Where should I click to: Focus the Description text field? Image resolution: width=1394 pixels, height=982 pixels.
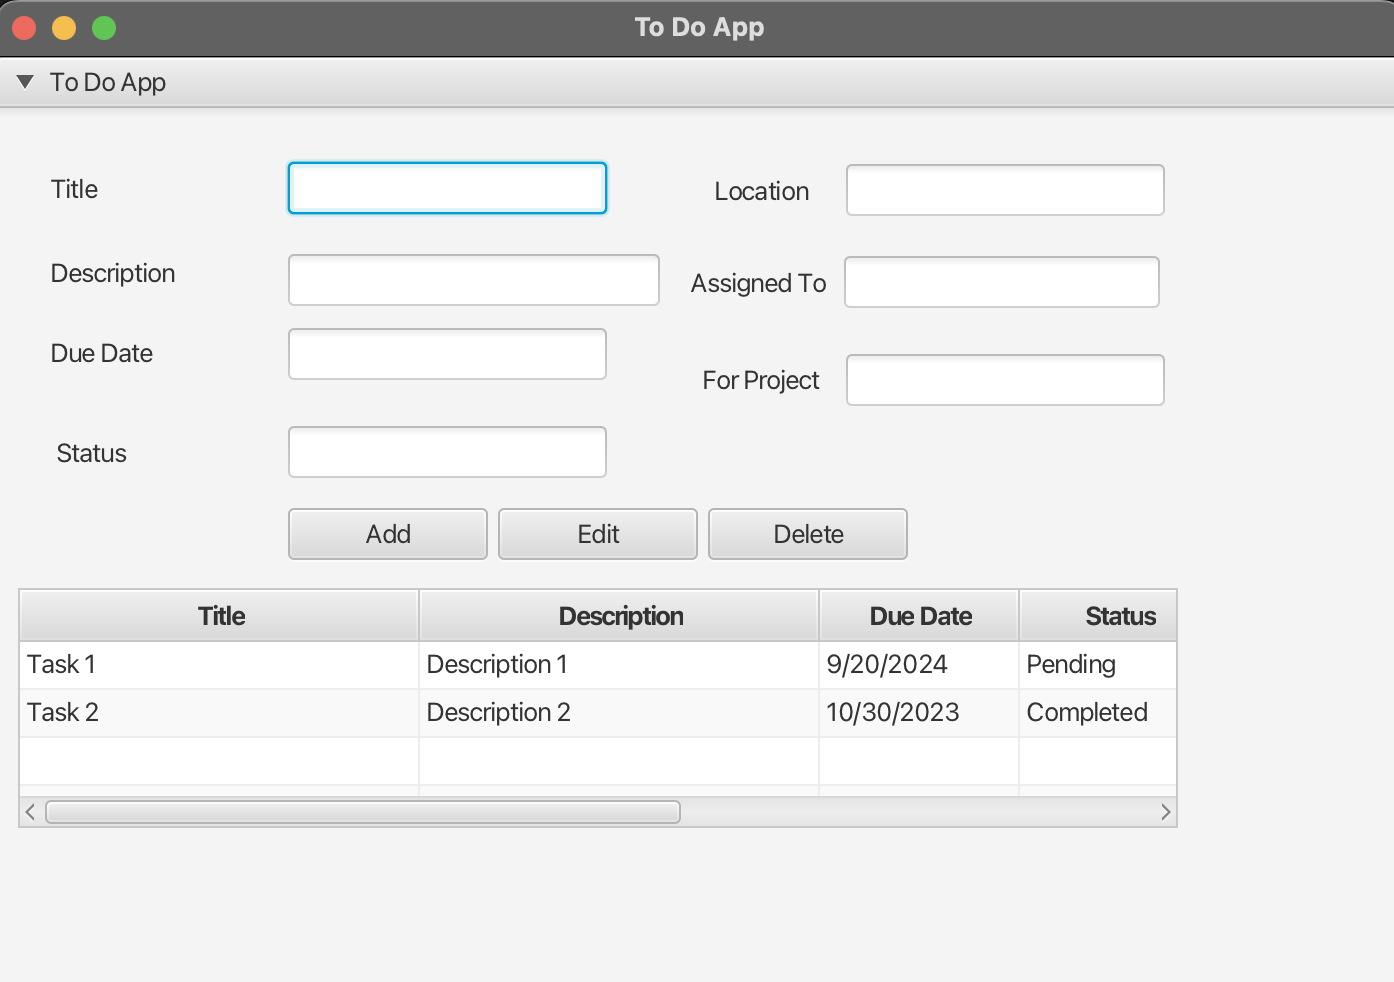[473, 280]
